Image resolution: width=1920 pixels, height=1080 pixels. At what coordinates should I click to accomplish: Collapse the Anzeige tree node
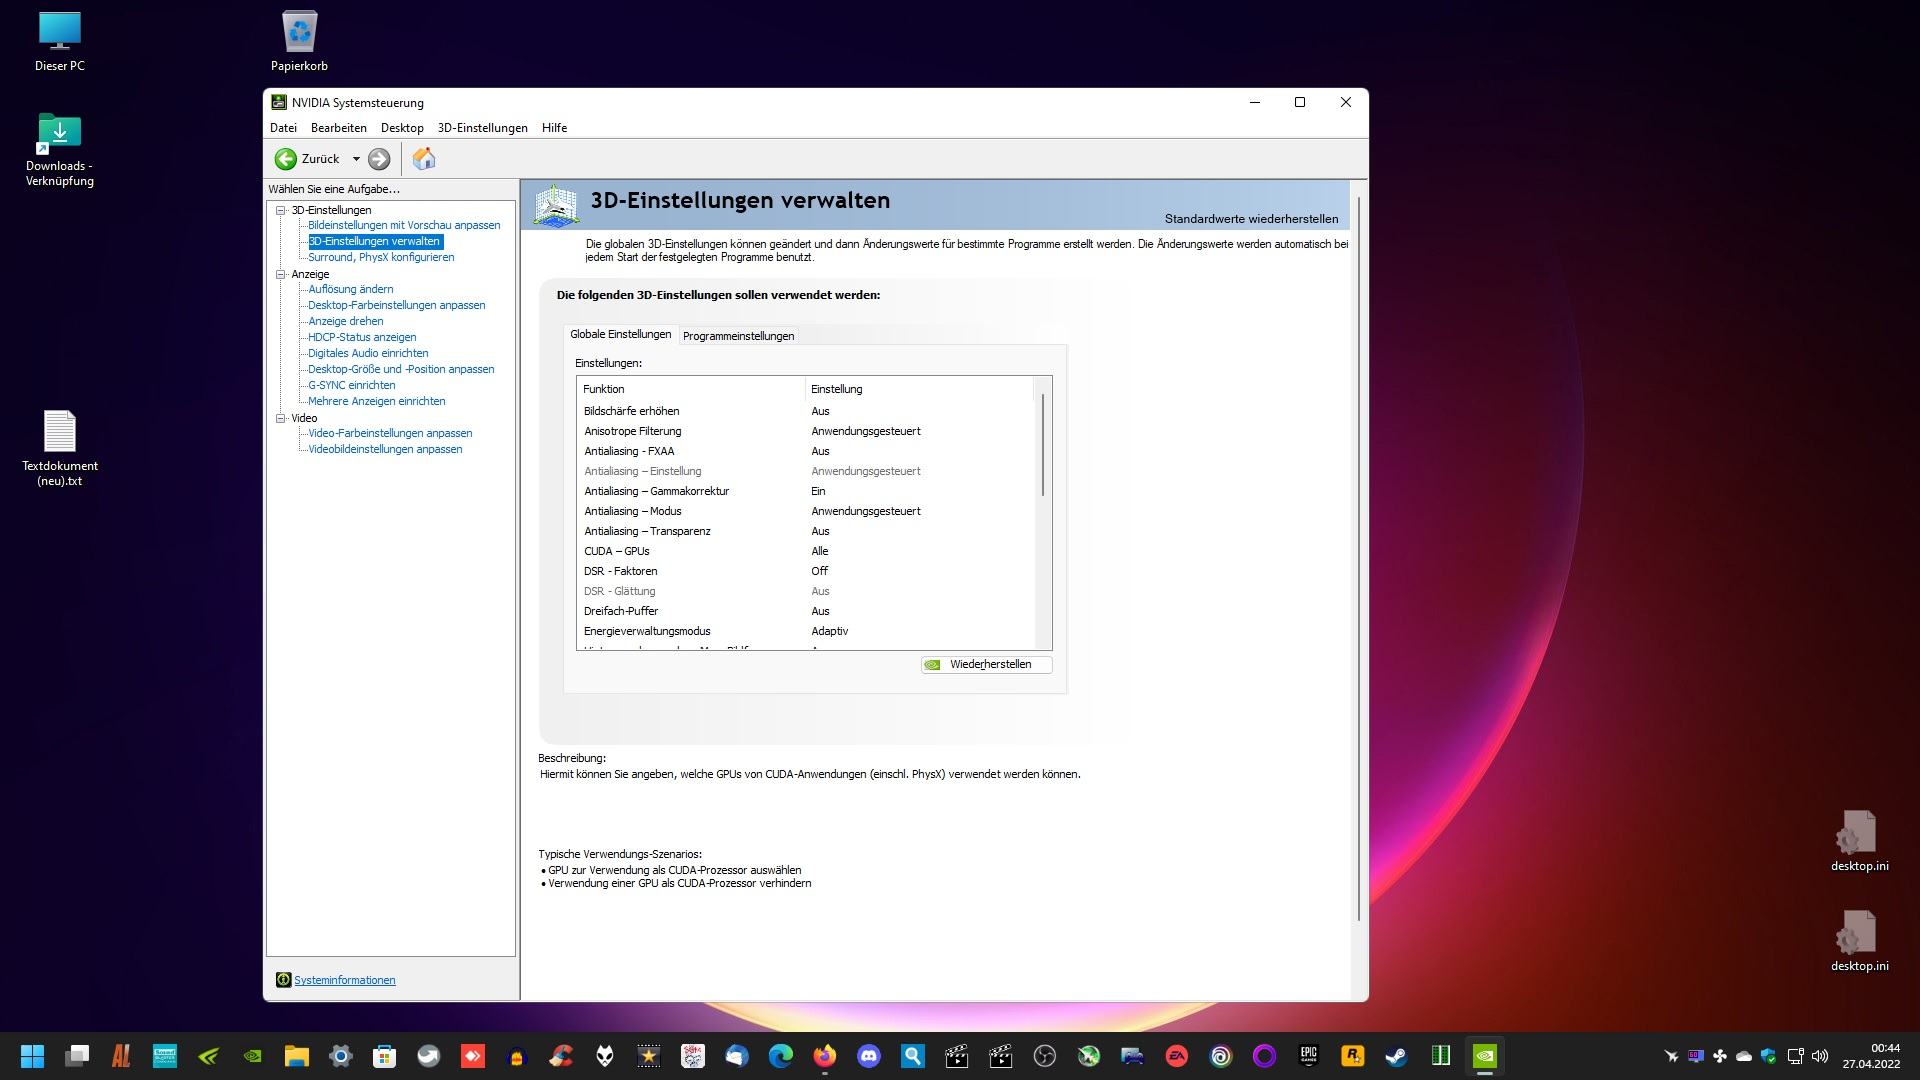coord(281,274)
